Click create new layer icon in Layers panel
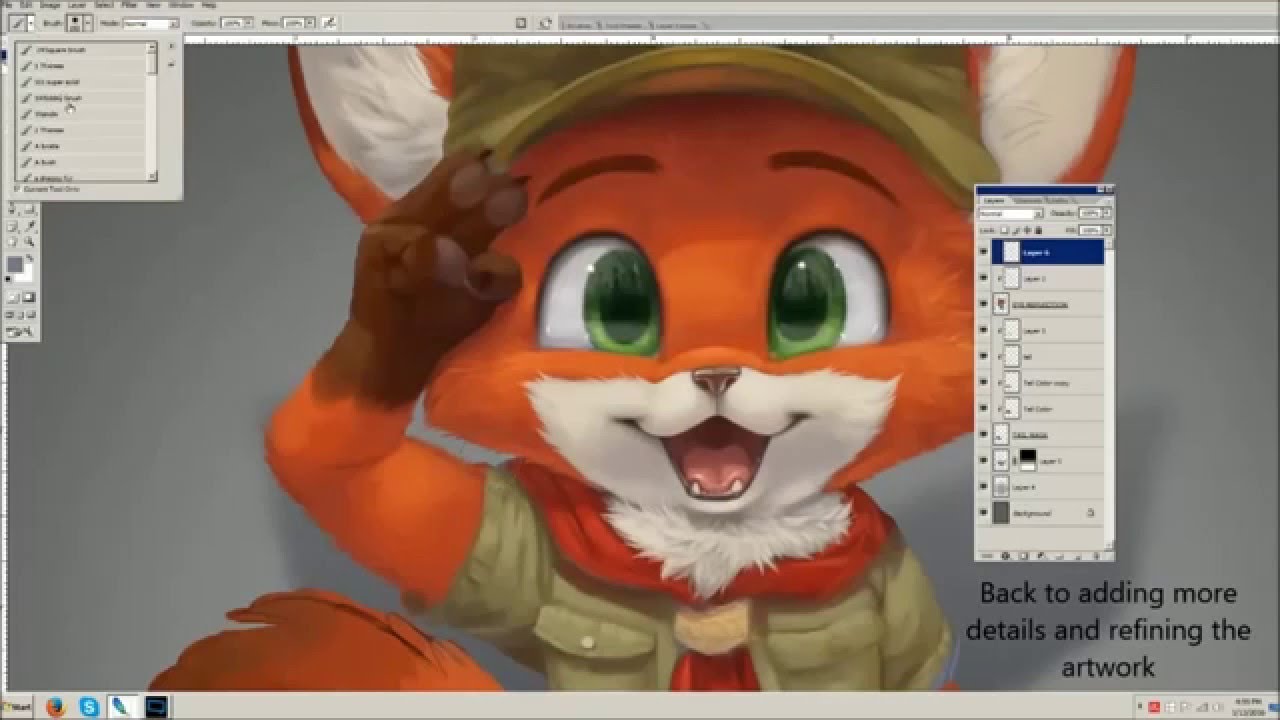Image resolution: width=1280 pixels, height=720 pixels. (x=1077, y=555)
